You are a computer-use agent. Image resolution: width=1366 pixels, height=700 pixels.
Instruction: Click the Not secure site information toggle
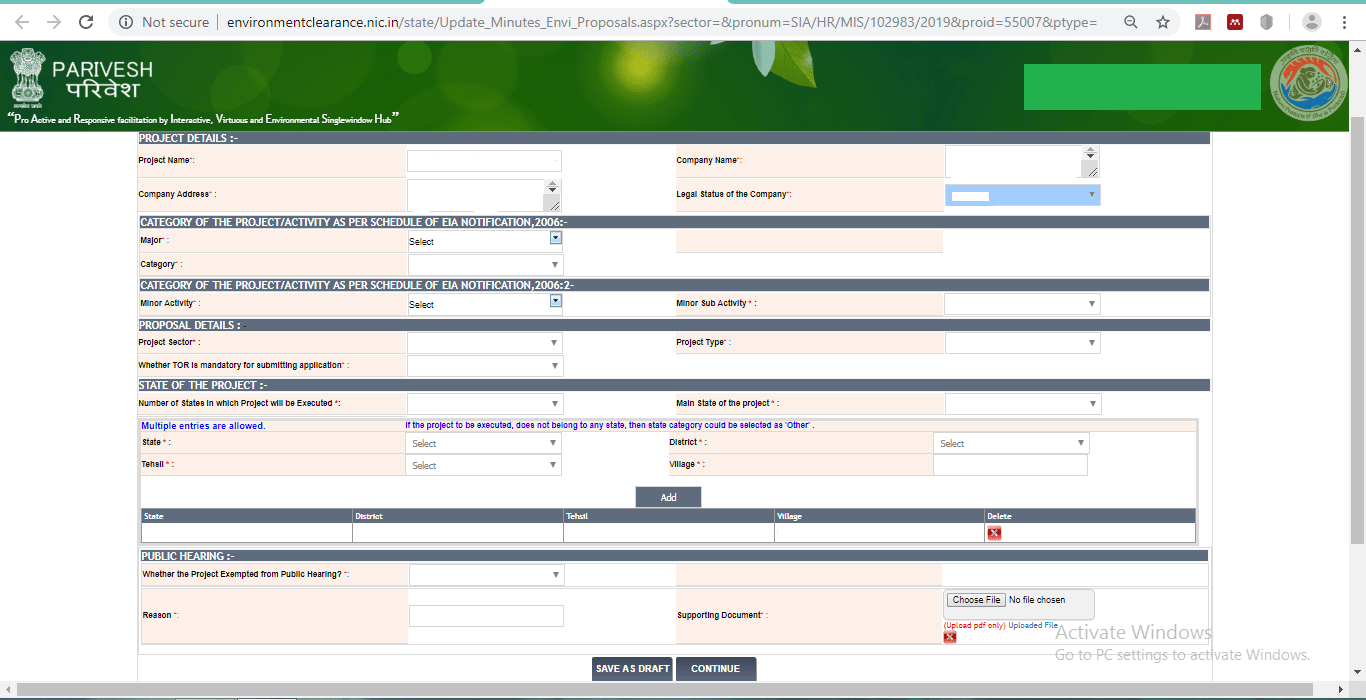pos(126,20)
